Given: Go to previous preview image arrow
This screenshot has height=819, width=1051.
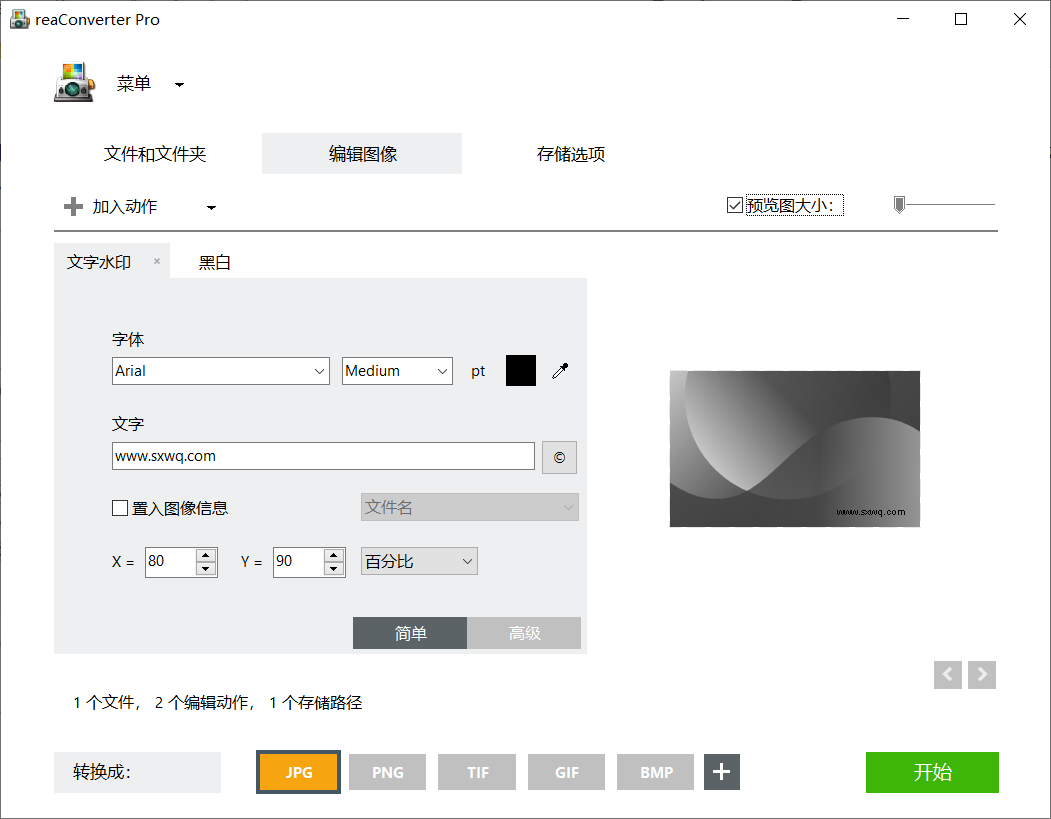Looking at the screenshot, I should click(948, 674).
